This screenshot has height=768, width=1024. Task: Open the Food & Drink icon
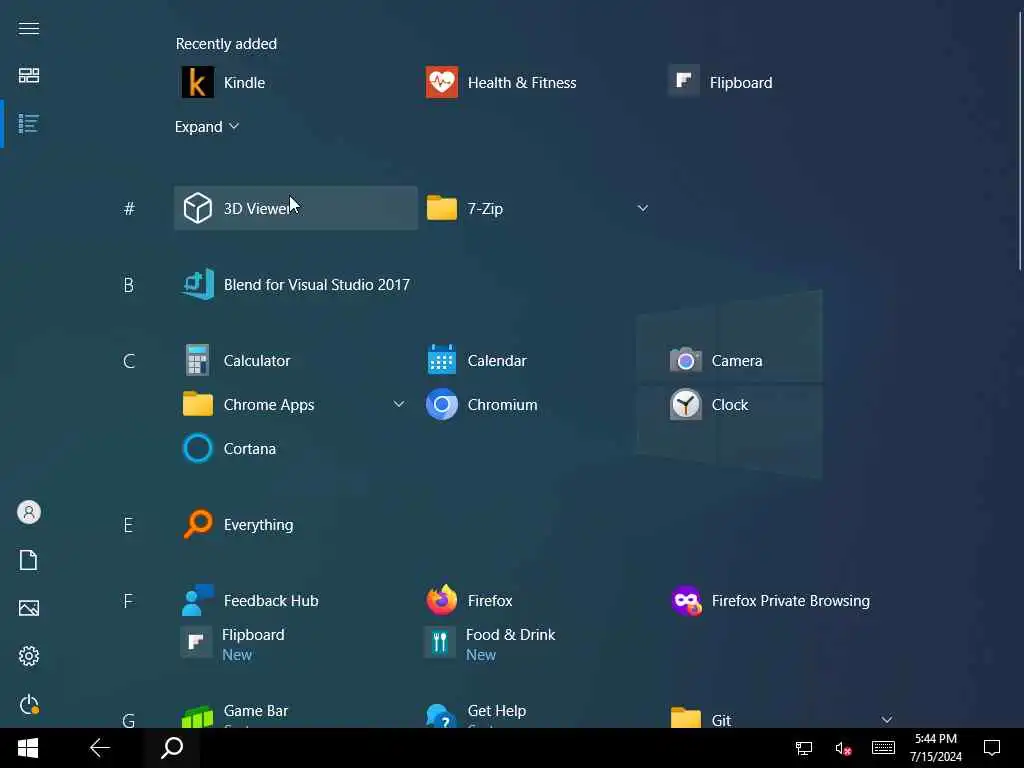(x=440, y=643)
